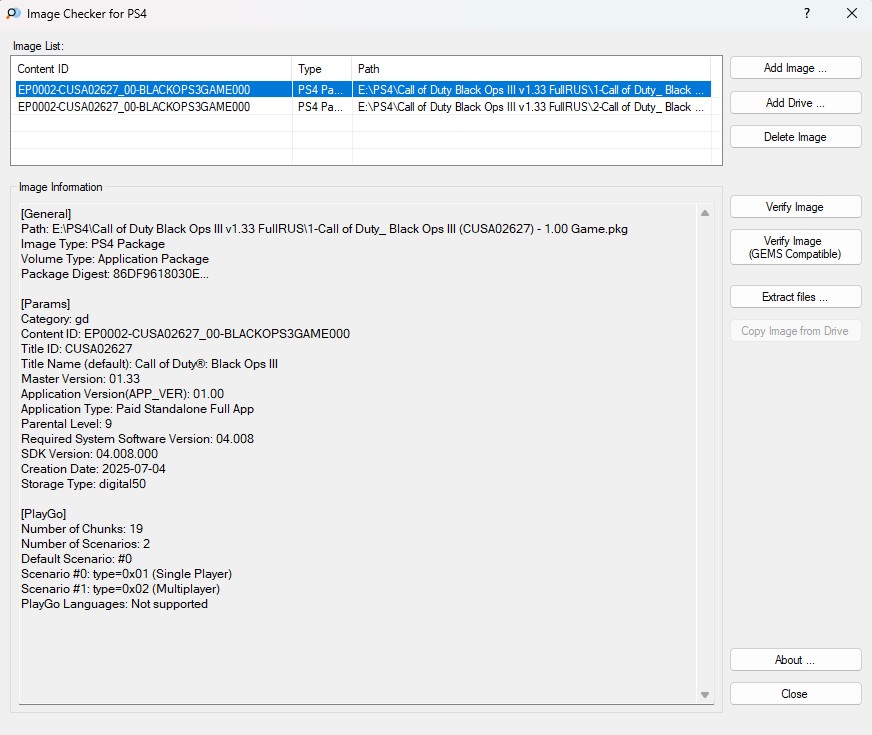Click the Close button at bottom right

tap(795, 694)
